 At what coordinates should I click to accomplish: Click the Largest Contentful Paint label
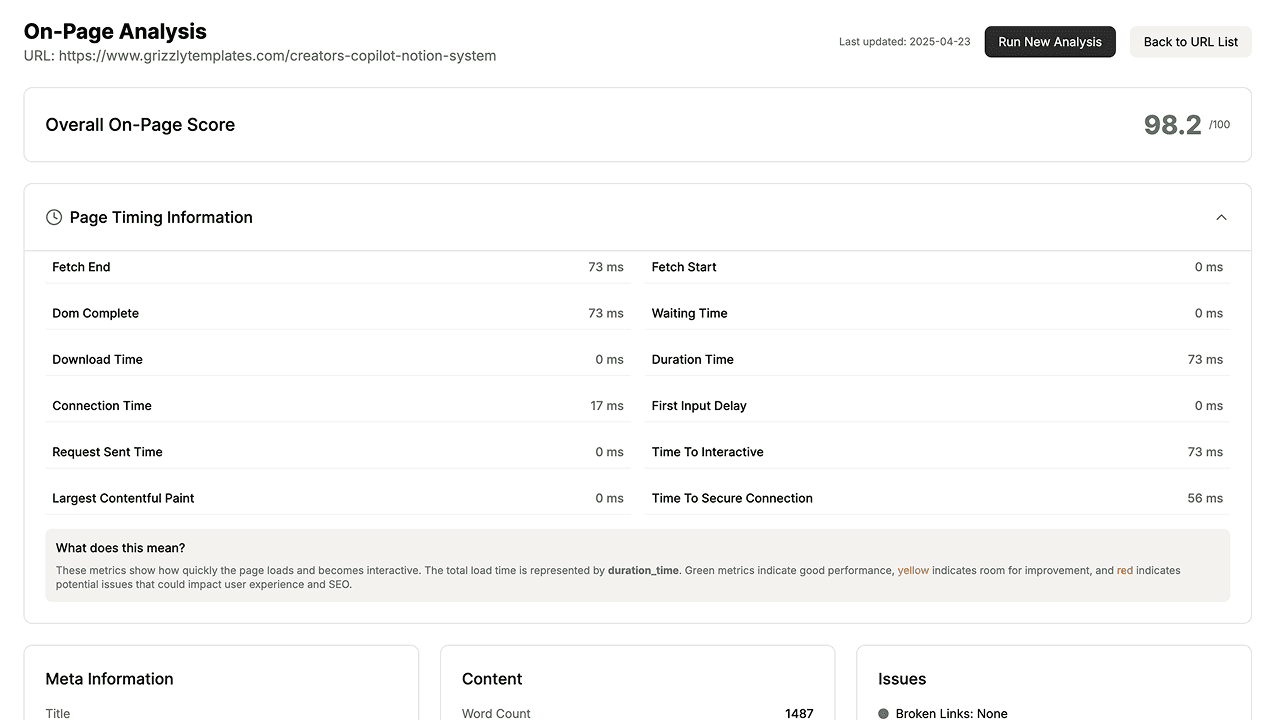[123, 498]
